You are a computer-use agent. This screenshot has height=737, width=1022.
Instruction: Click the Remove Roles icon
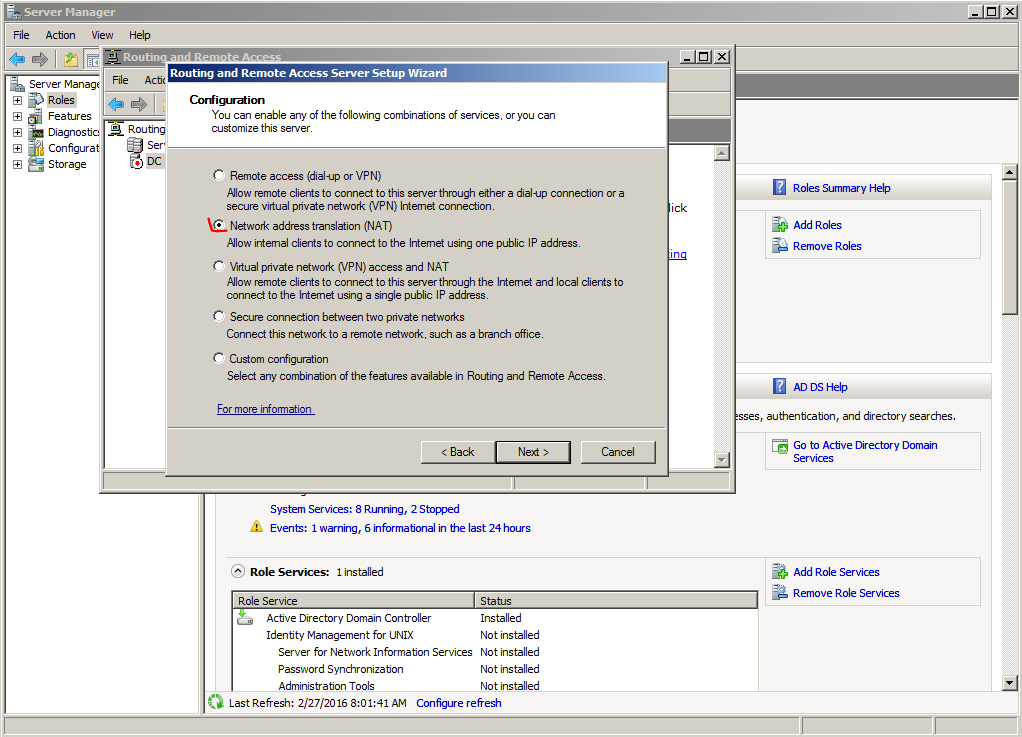(x=780, y=246)
